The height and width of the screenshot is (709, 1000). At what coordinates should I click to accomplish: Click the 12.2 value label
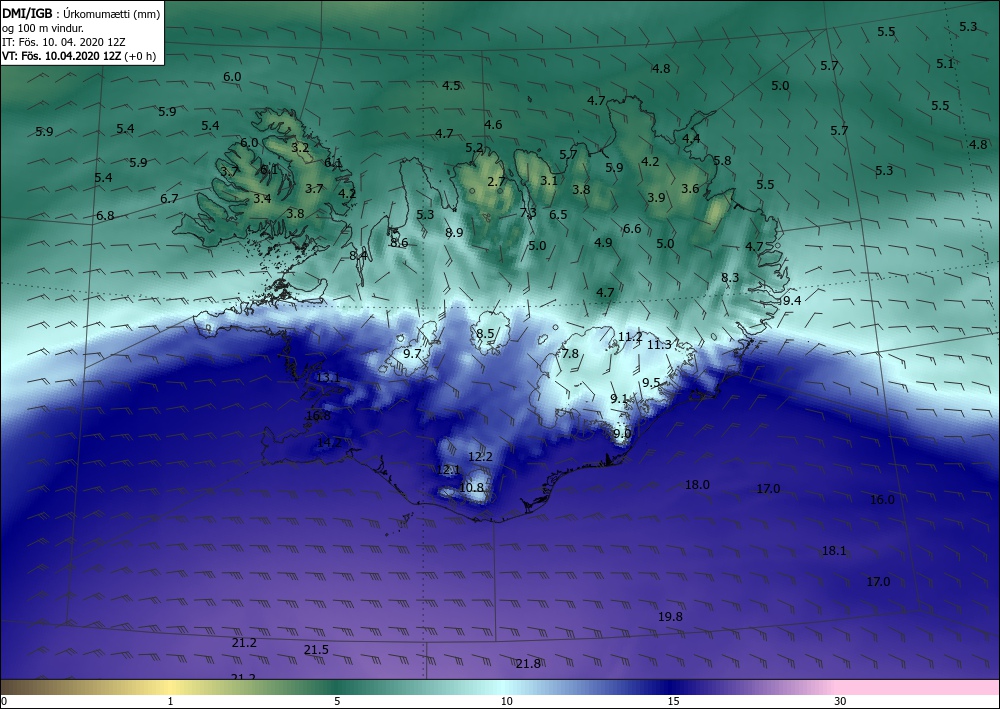[x=480, y=457]
